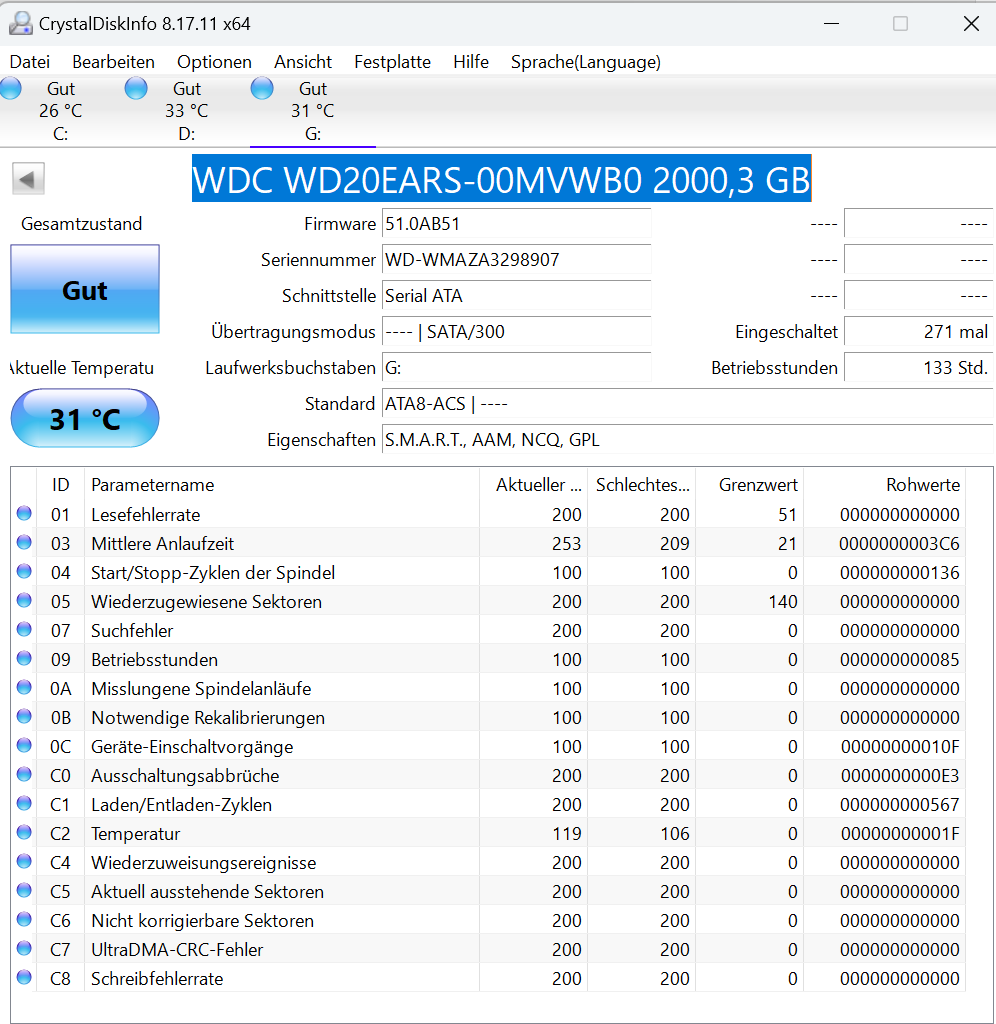Select drive C: health status orb
This screenshot has height=1024, width=996.
(x=10, y=88)
